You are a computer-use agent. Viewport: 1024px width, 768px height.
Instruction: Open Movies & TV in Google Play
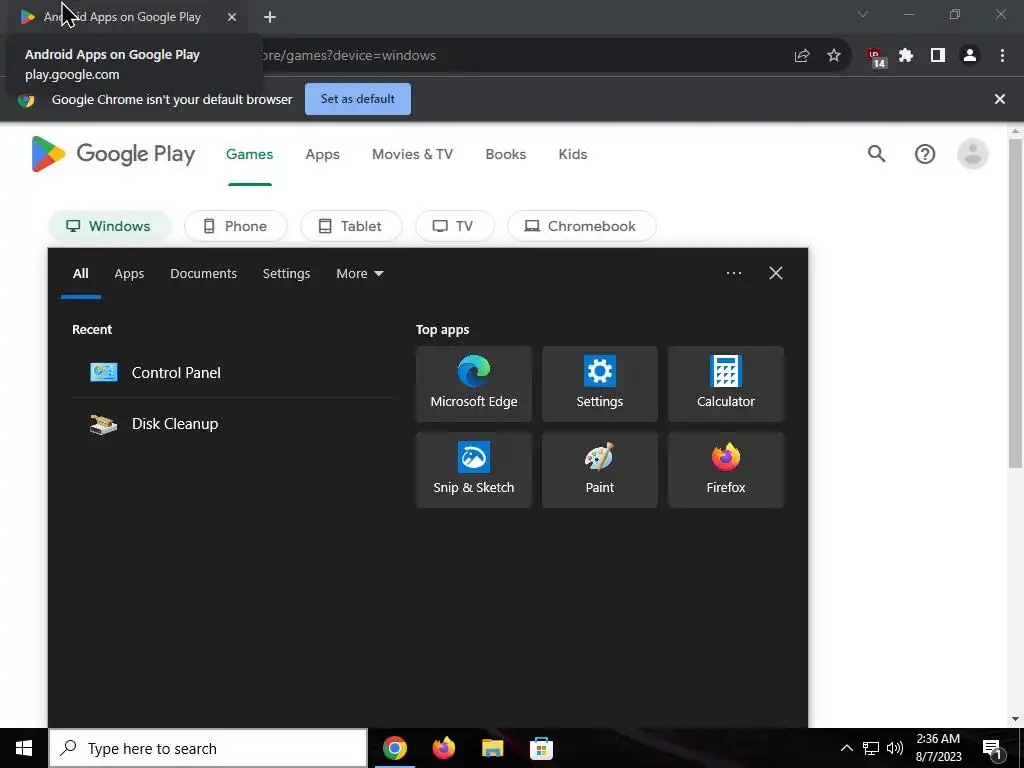click(412, 155)
